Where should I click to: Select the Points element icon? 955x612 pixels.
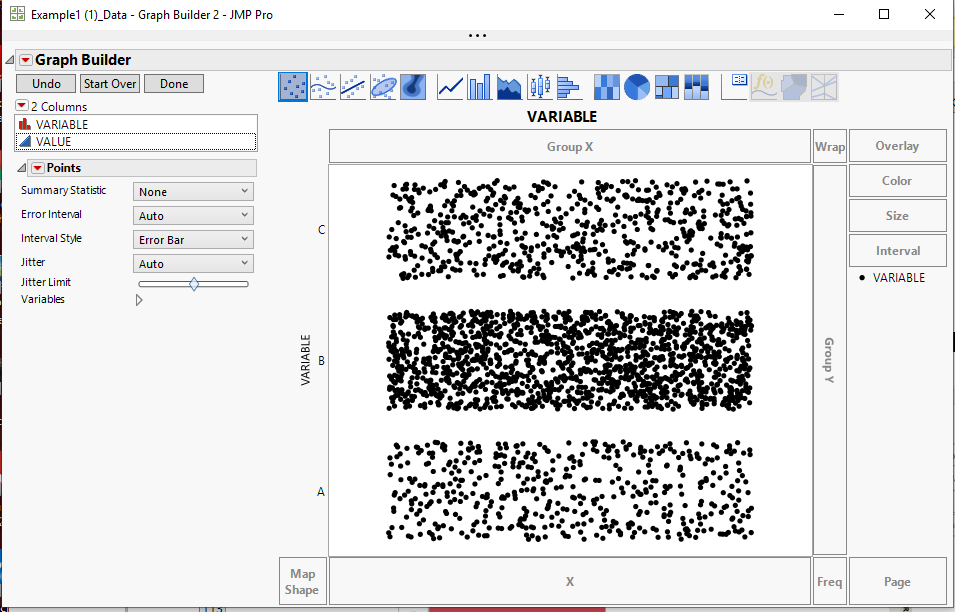tap(293, 87)
